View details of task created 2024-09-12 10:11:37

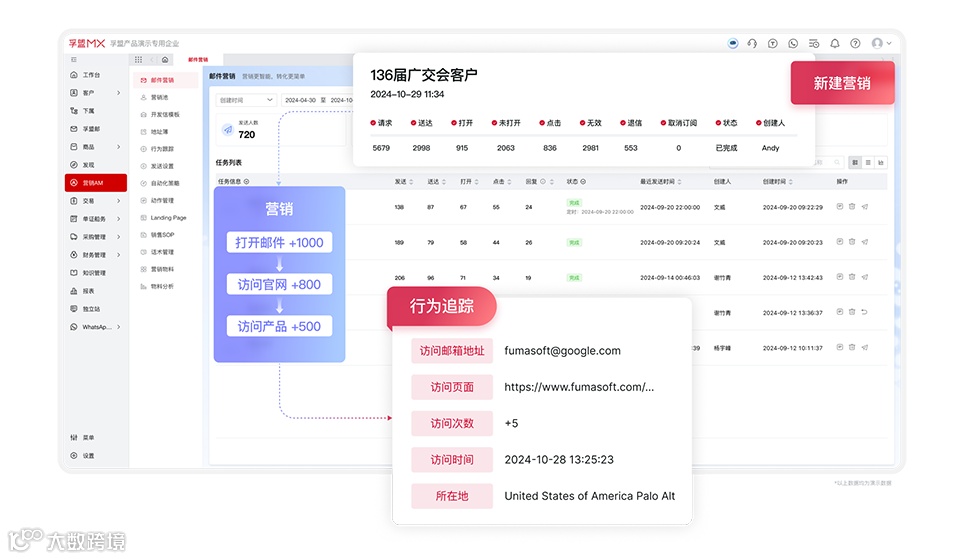840,347
